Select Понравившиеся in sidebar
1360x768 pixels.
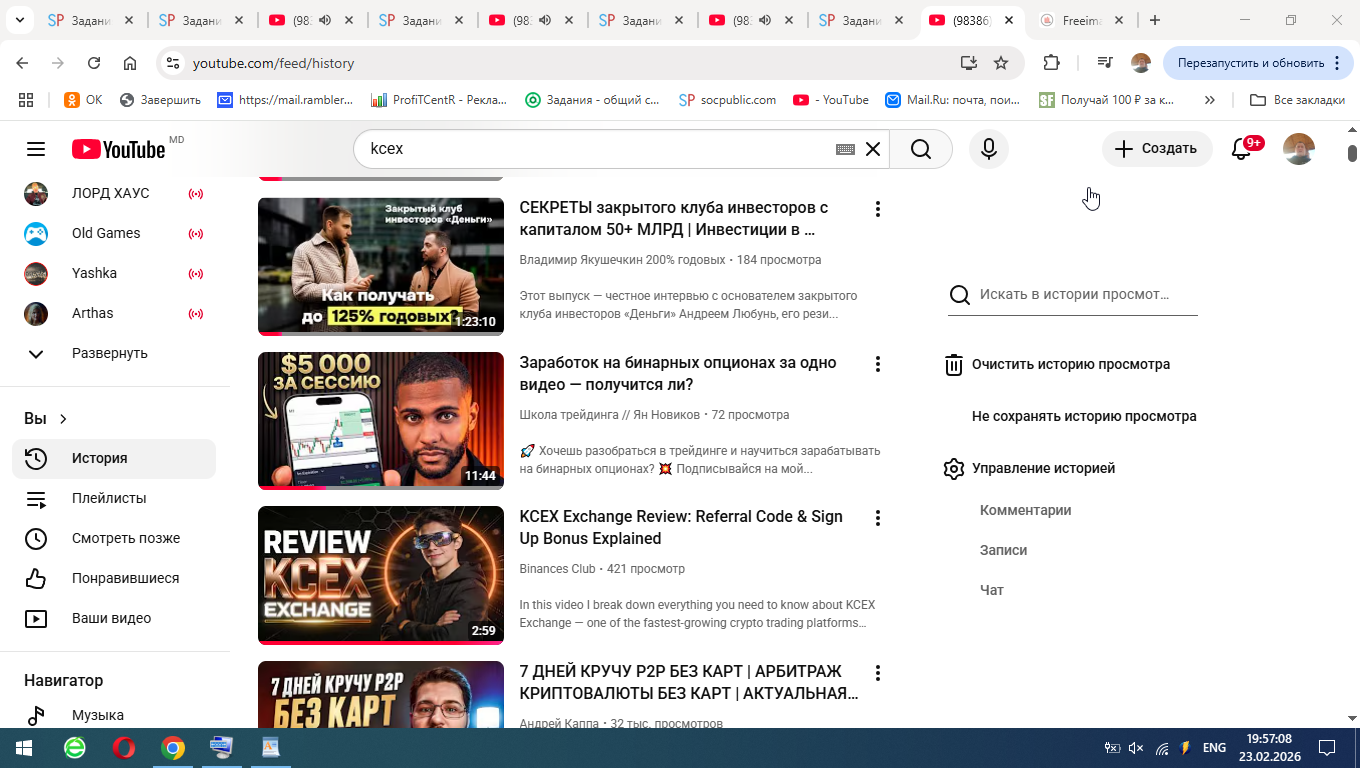pos(115,578)
